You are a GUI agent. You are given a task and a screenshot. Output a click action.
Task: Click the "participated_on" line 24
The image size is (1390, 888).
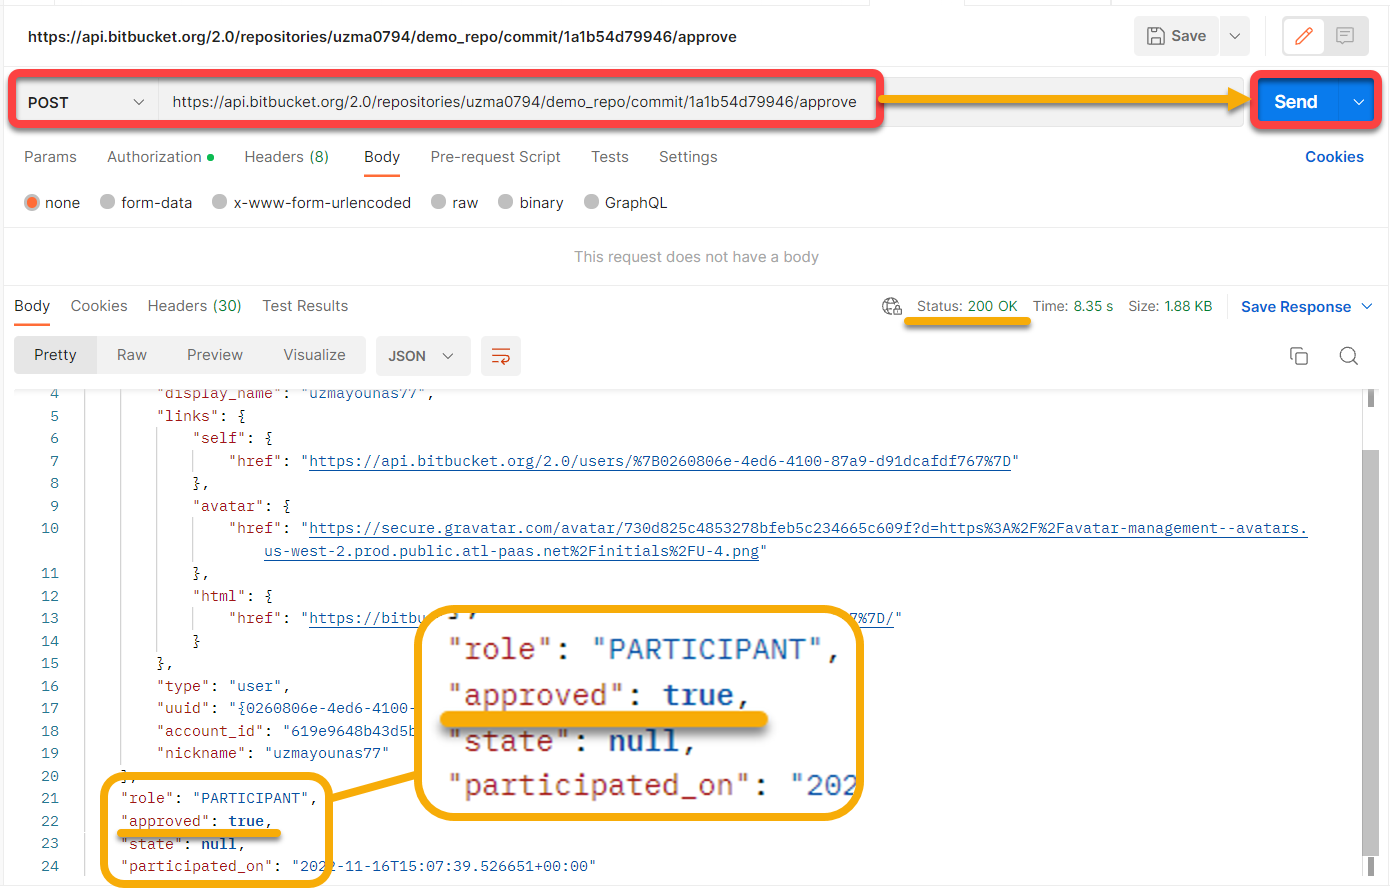tap(358, 866)
